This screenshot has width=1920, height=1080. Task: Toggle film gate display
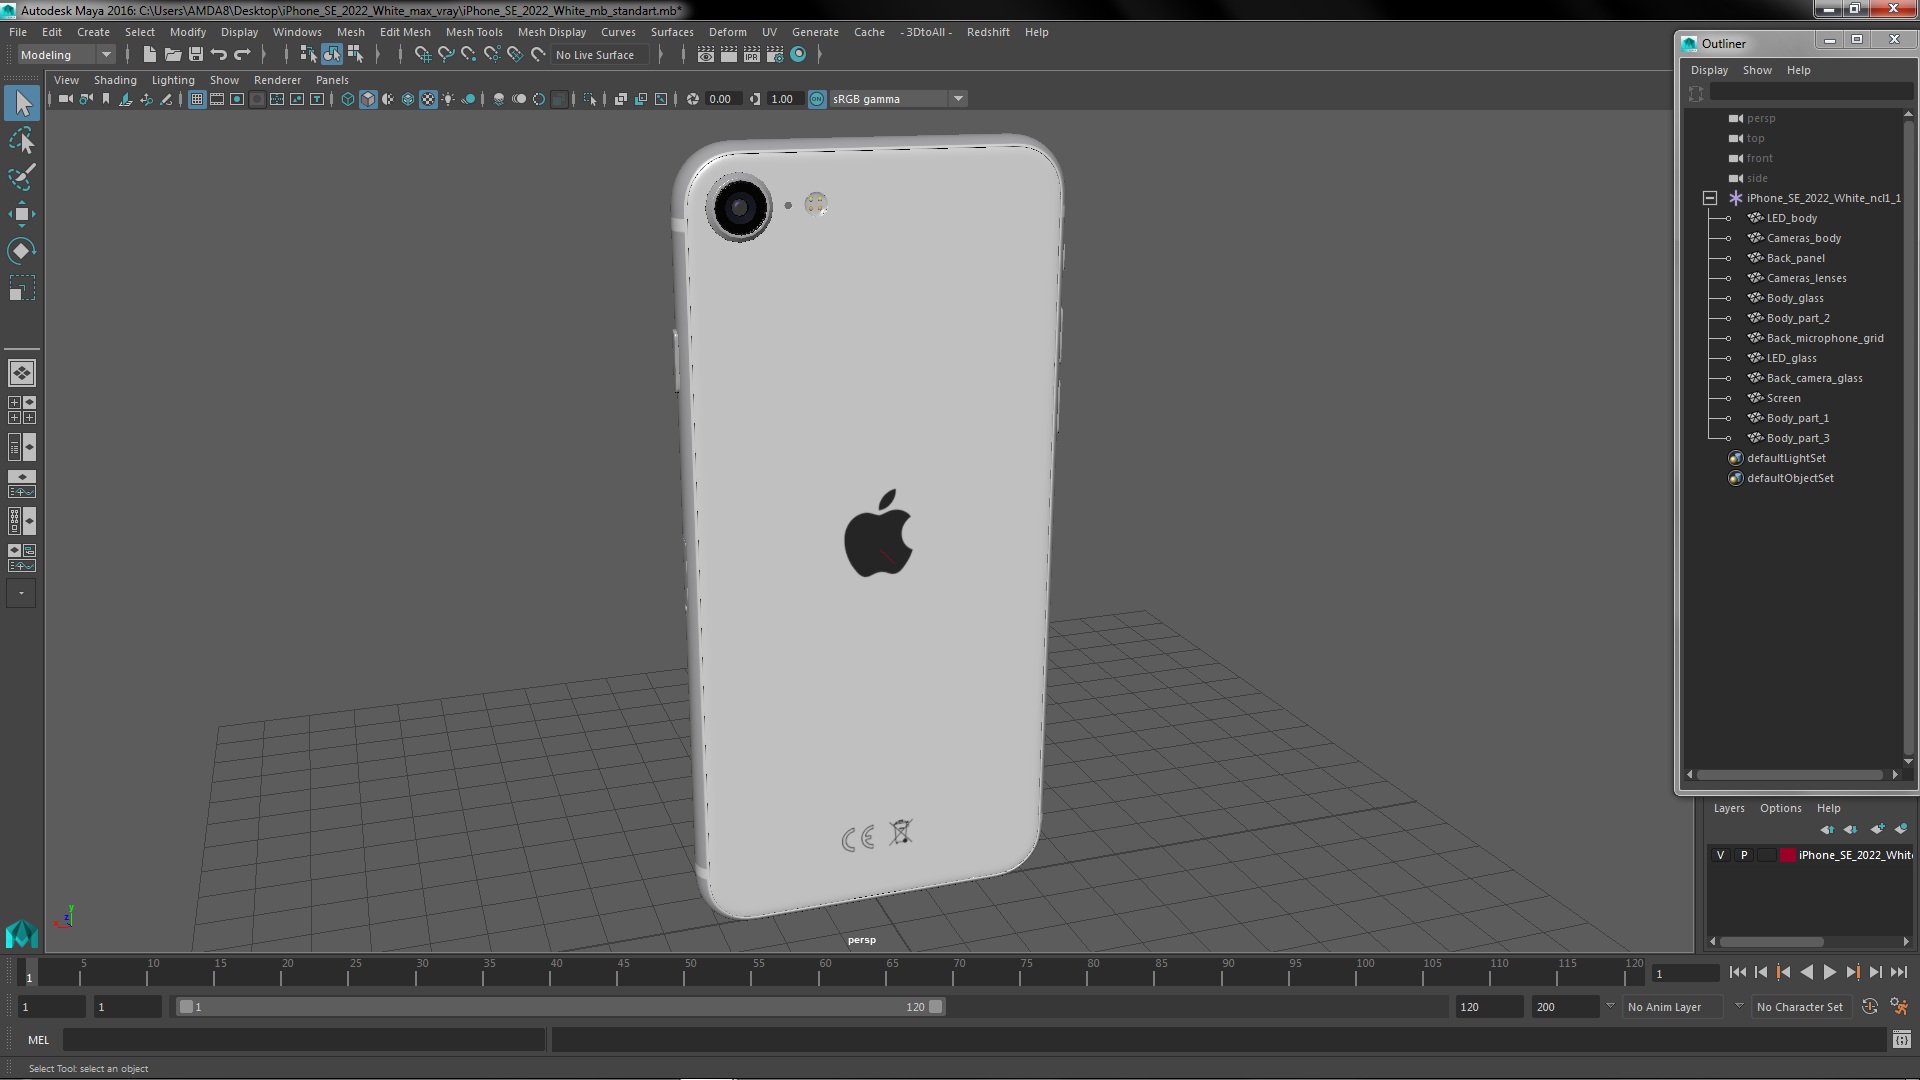217,99
